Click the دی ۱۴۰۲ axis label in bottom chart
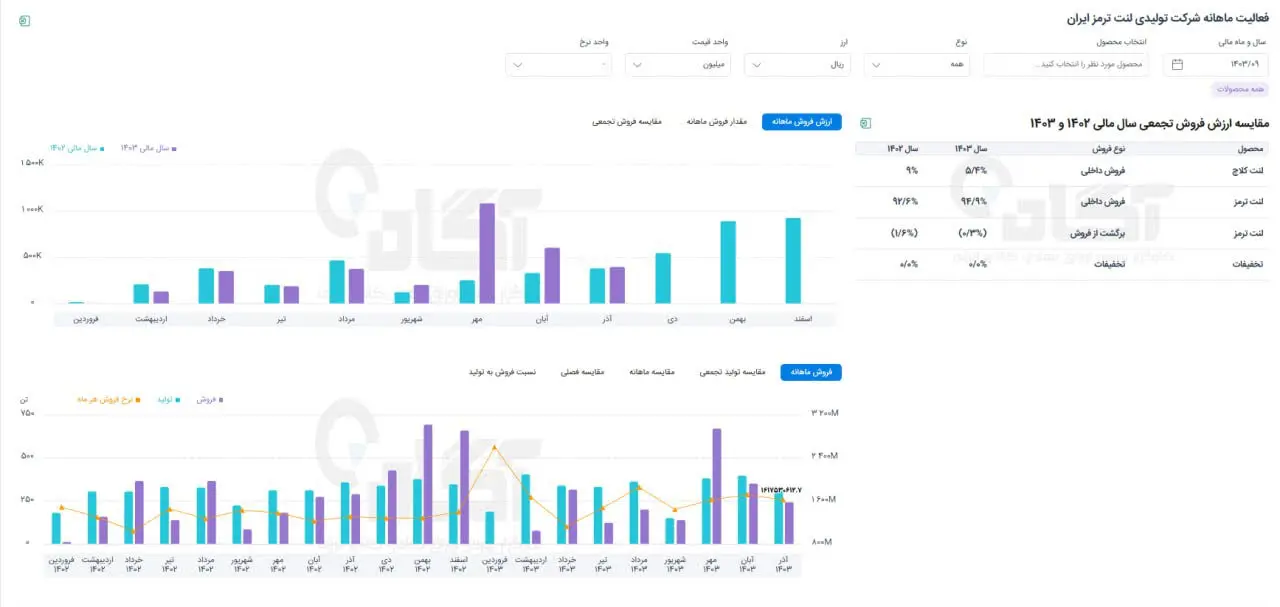Screen dimensions: 1280x607 (385, 564)
